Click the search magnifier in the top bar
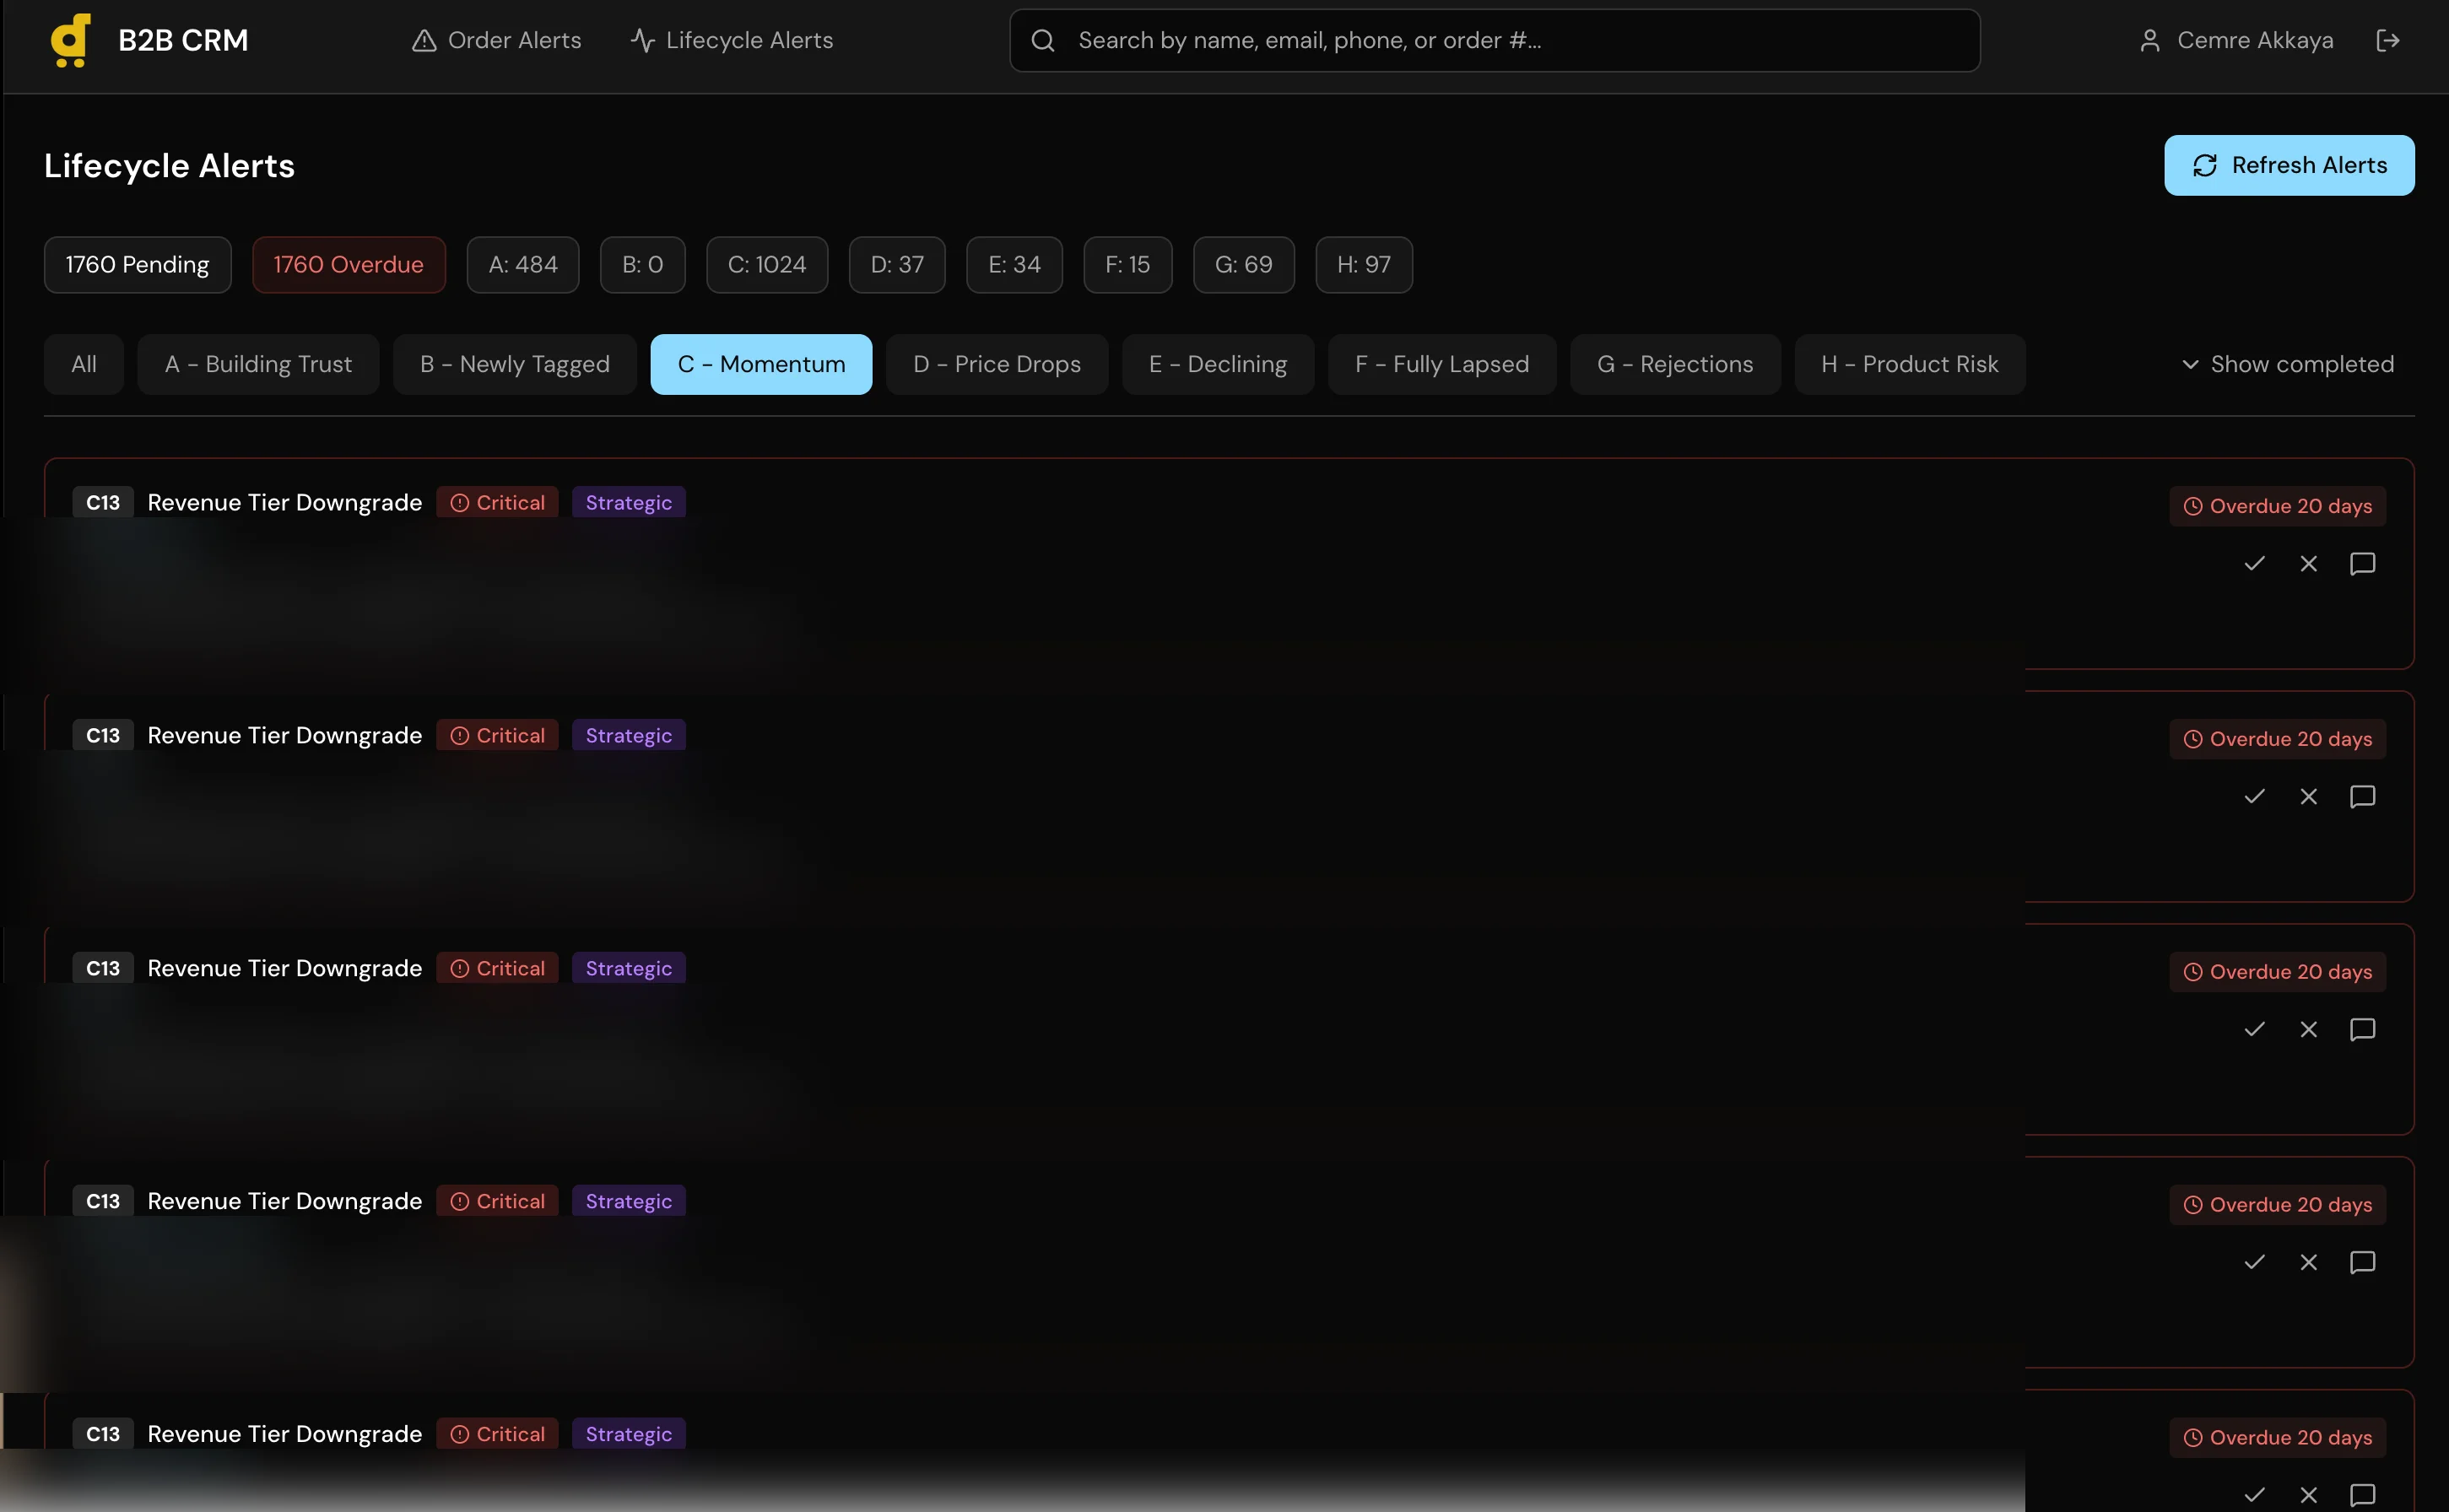Viewport: 2449px width, 1512px height. (x=1043, y=40)
